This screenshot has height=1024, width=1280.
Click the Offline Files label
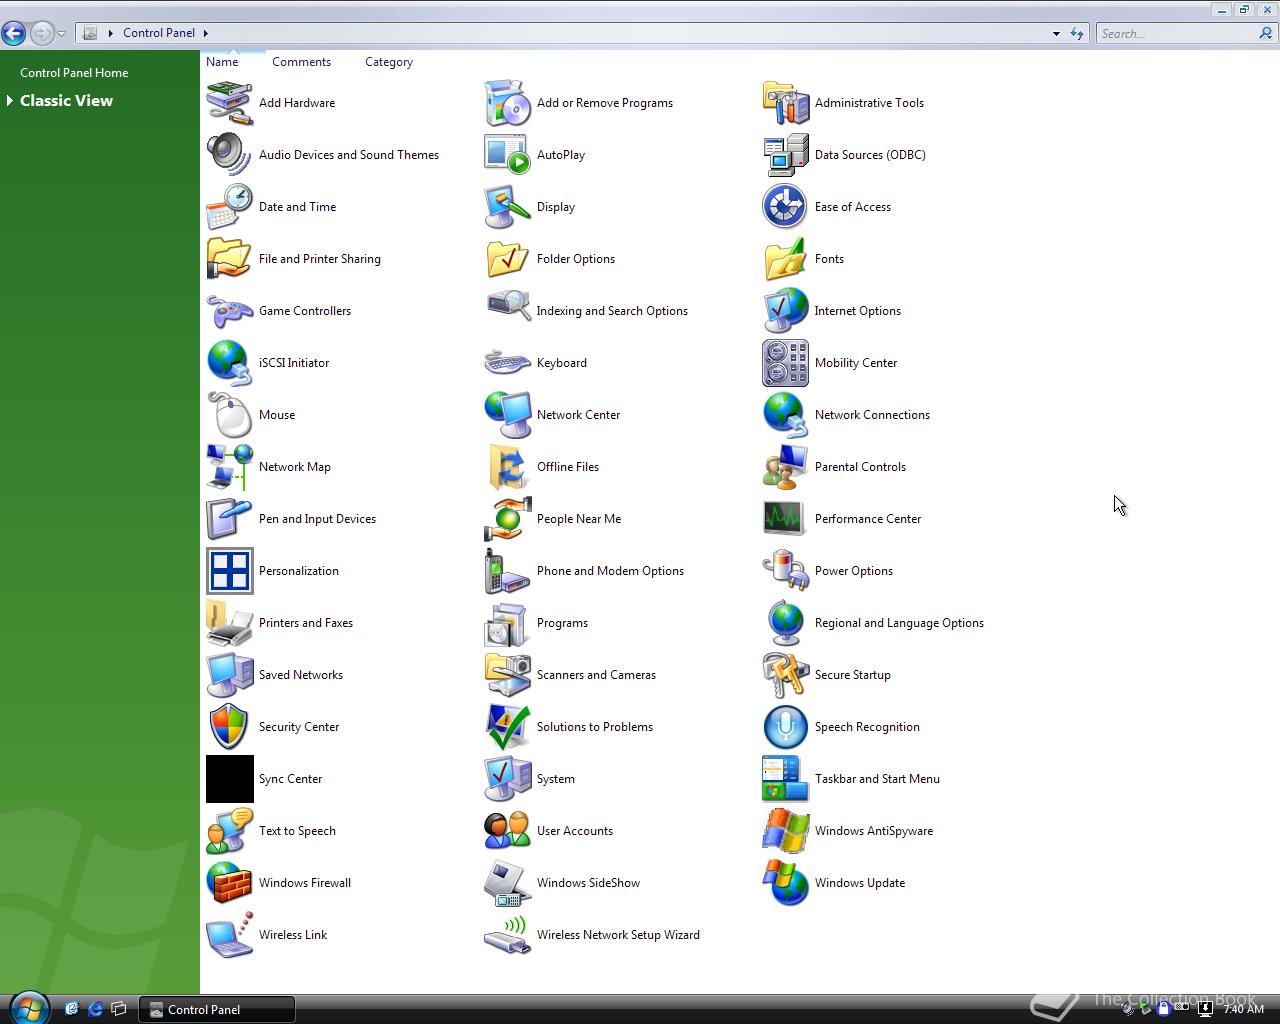coord(568,467)
